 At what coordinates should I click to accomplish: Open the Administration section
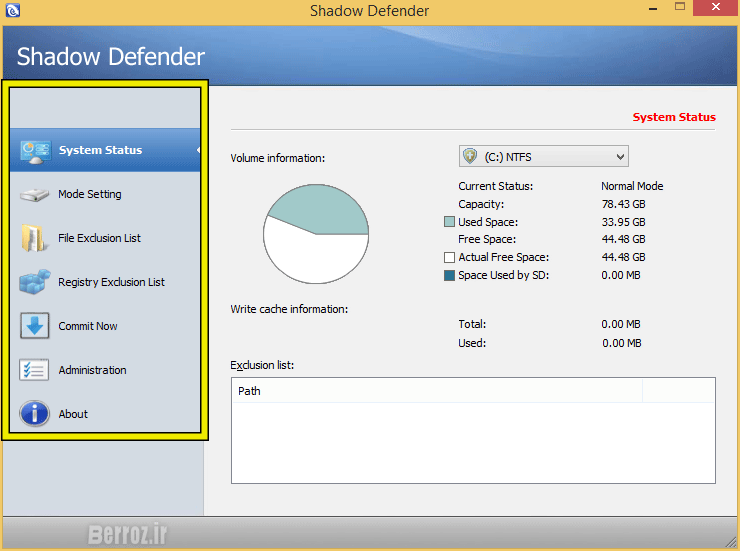(92, 370)
